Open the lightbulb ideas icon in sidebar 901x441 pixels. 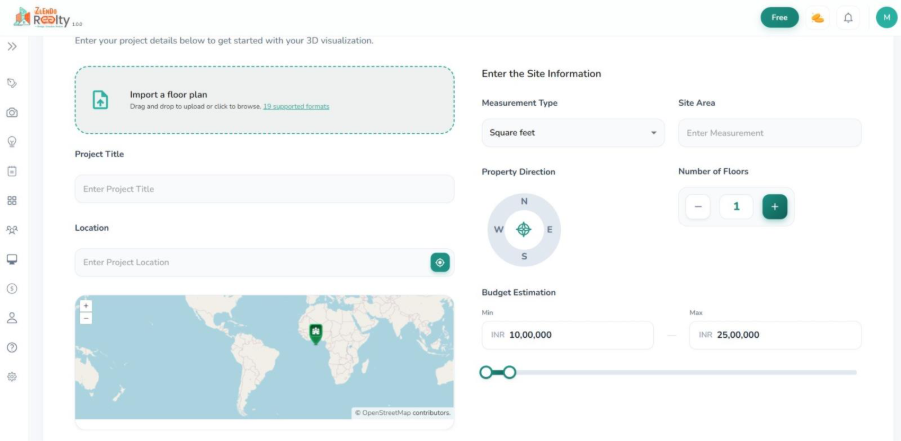pyautogui.click(x=12, y=141)
